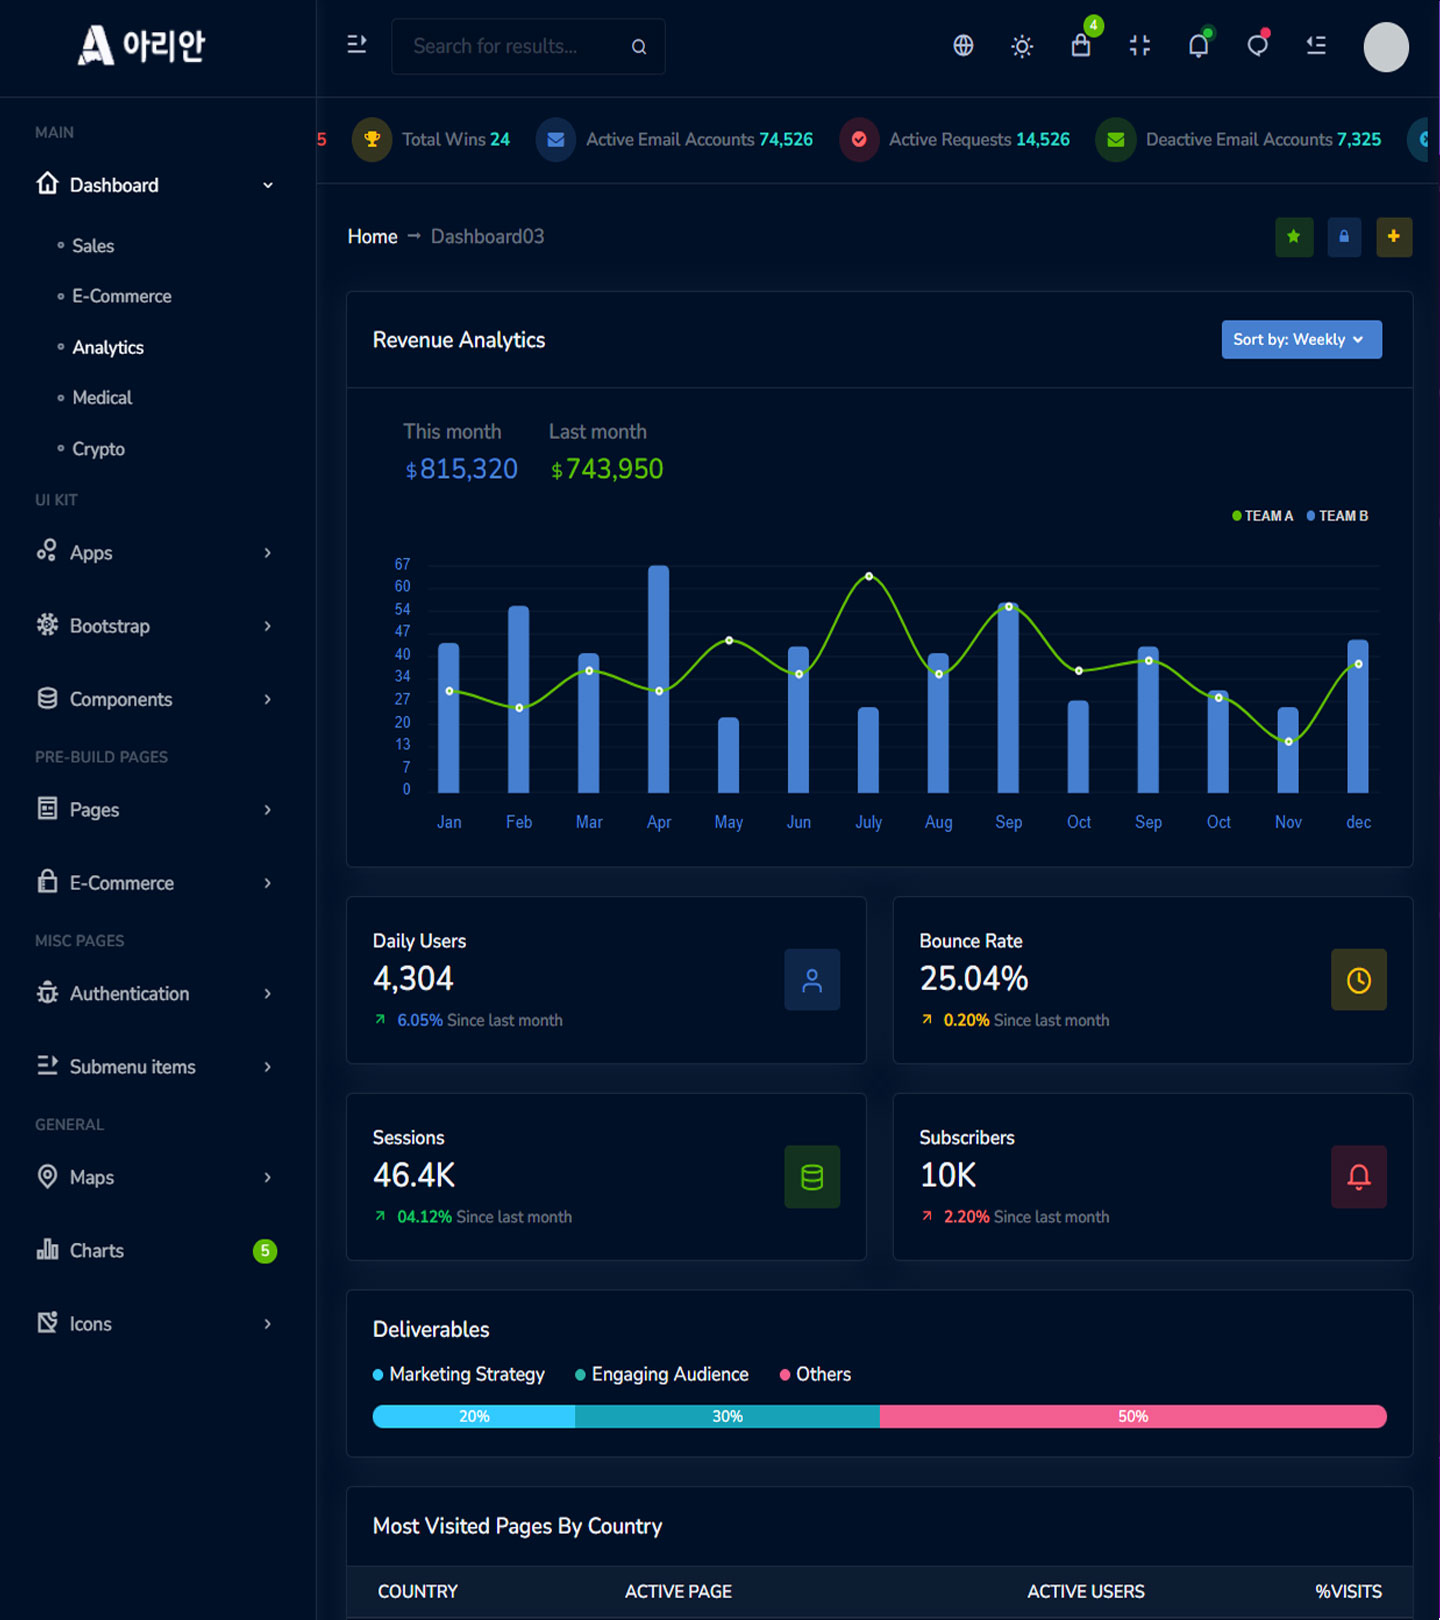Click the Apps sidebar icon
The height and width of the screenshot is (1620, 1440).
47,551
